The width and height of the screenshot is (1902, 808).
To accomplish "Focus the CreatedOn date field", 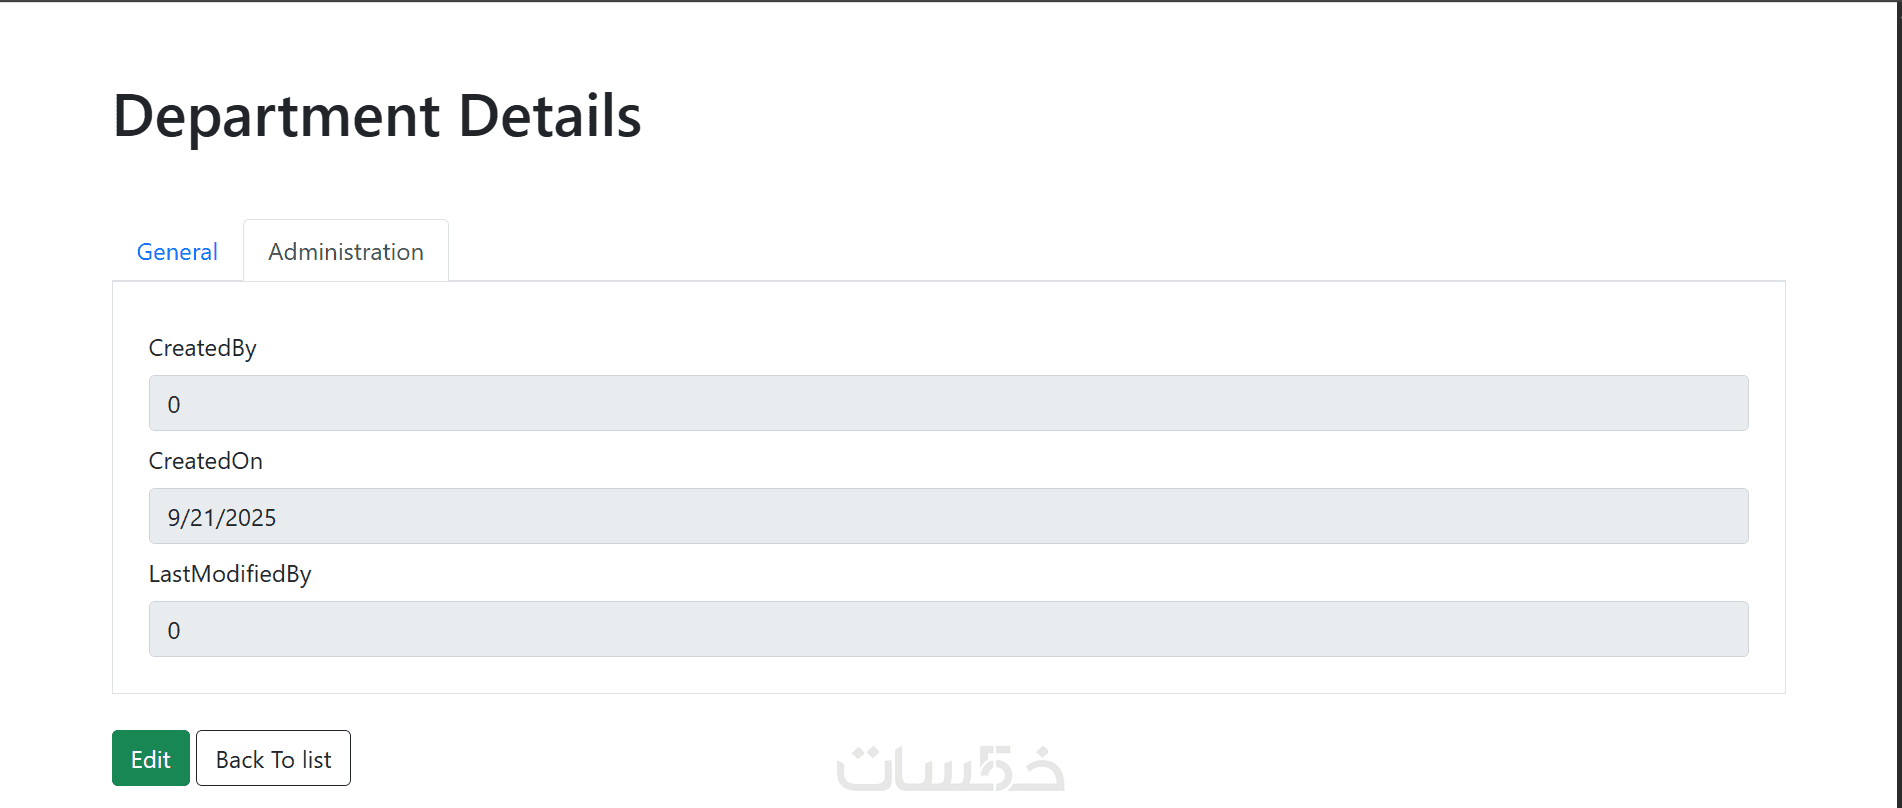I will 948,517.
